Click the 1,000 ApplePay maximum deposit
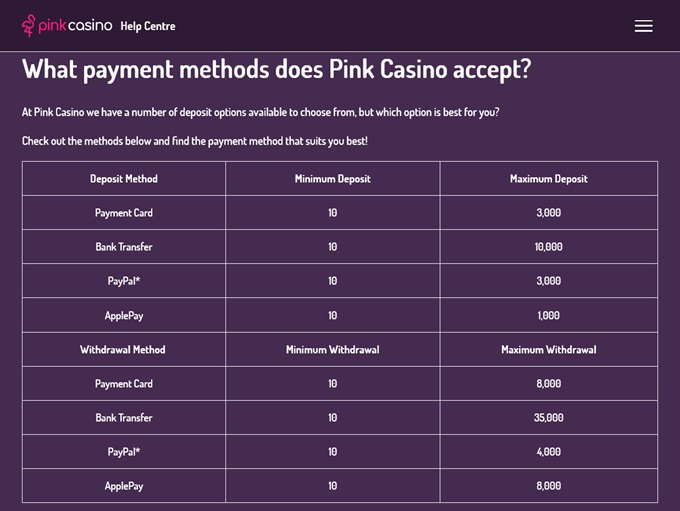The height and width of the screenshot is (511, 680). point(548,316)
